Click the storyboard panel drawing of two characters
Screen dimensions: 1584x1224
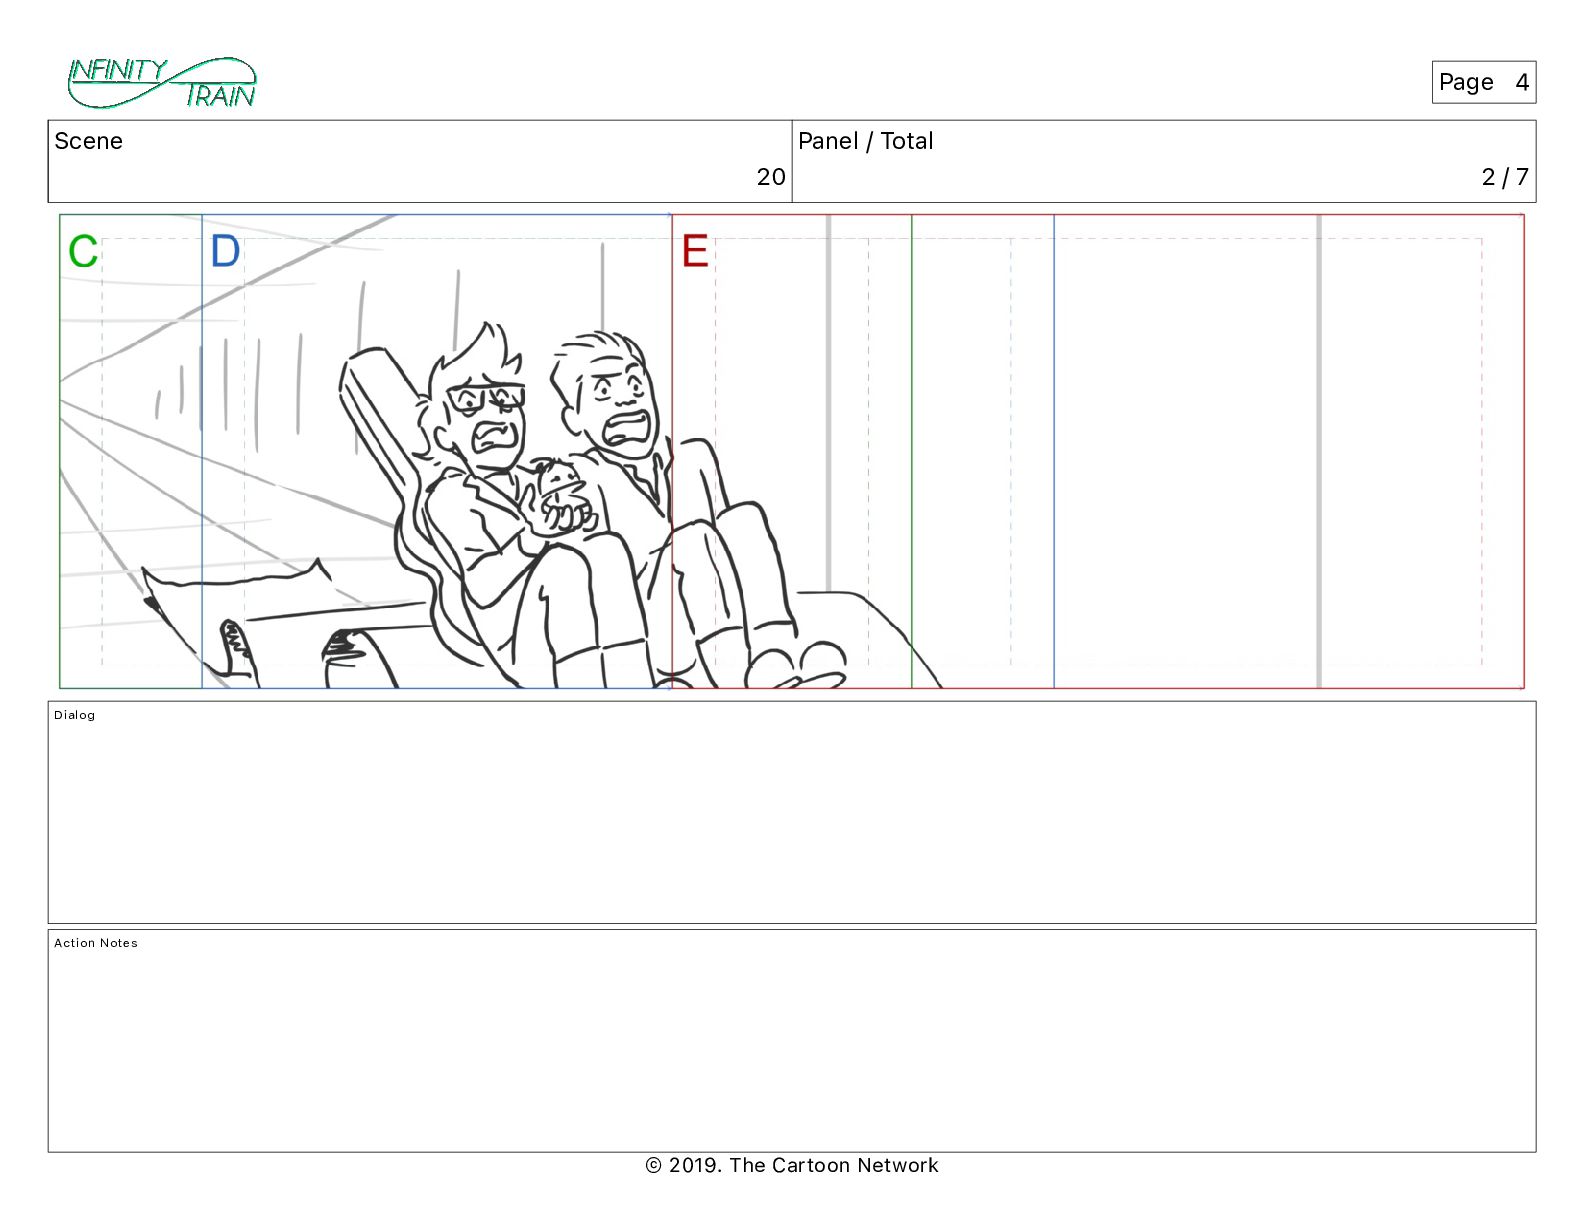click(x=792, y=451)
